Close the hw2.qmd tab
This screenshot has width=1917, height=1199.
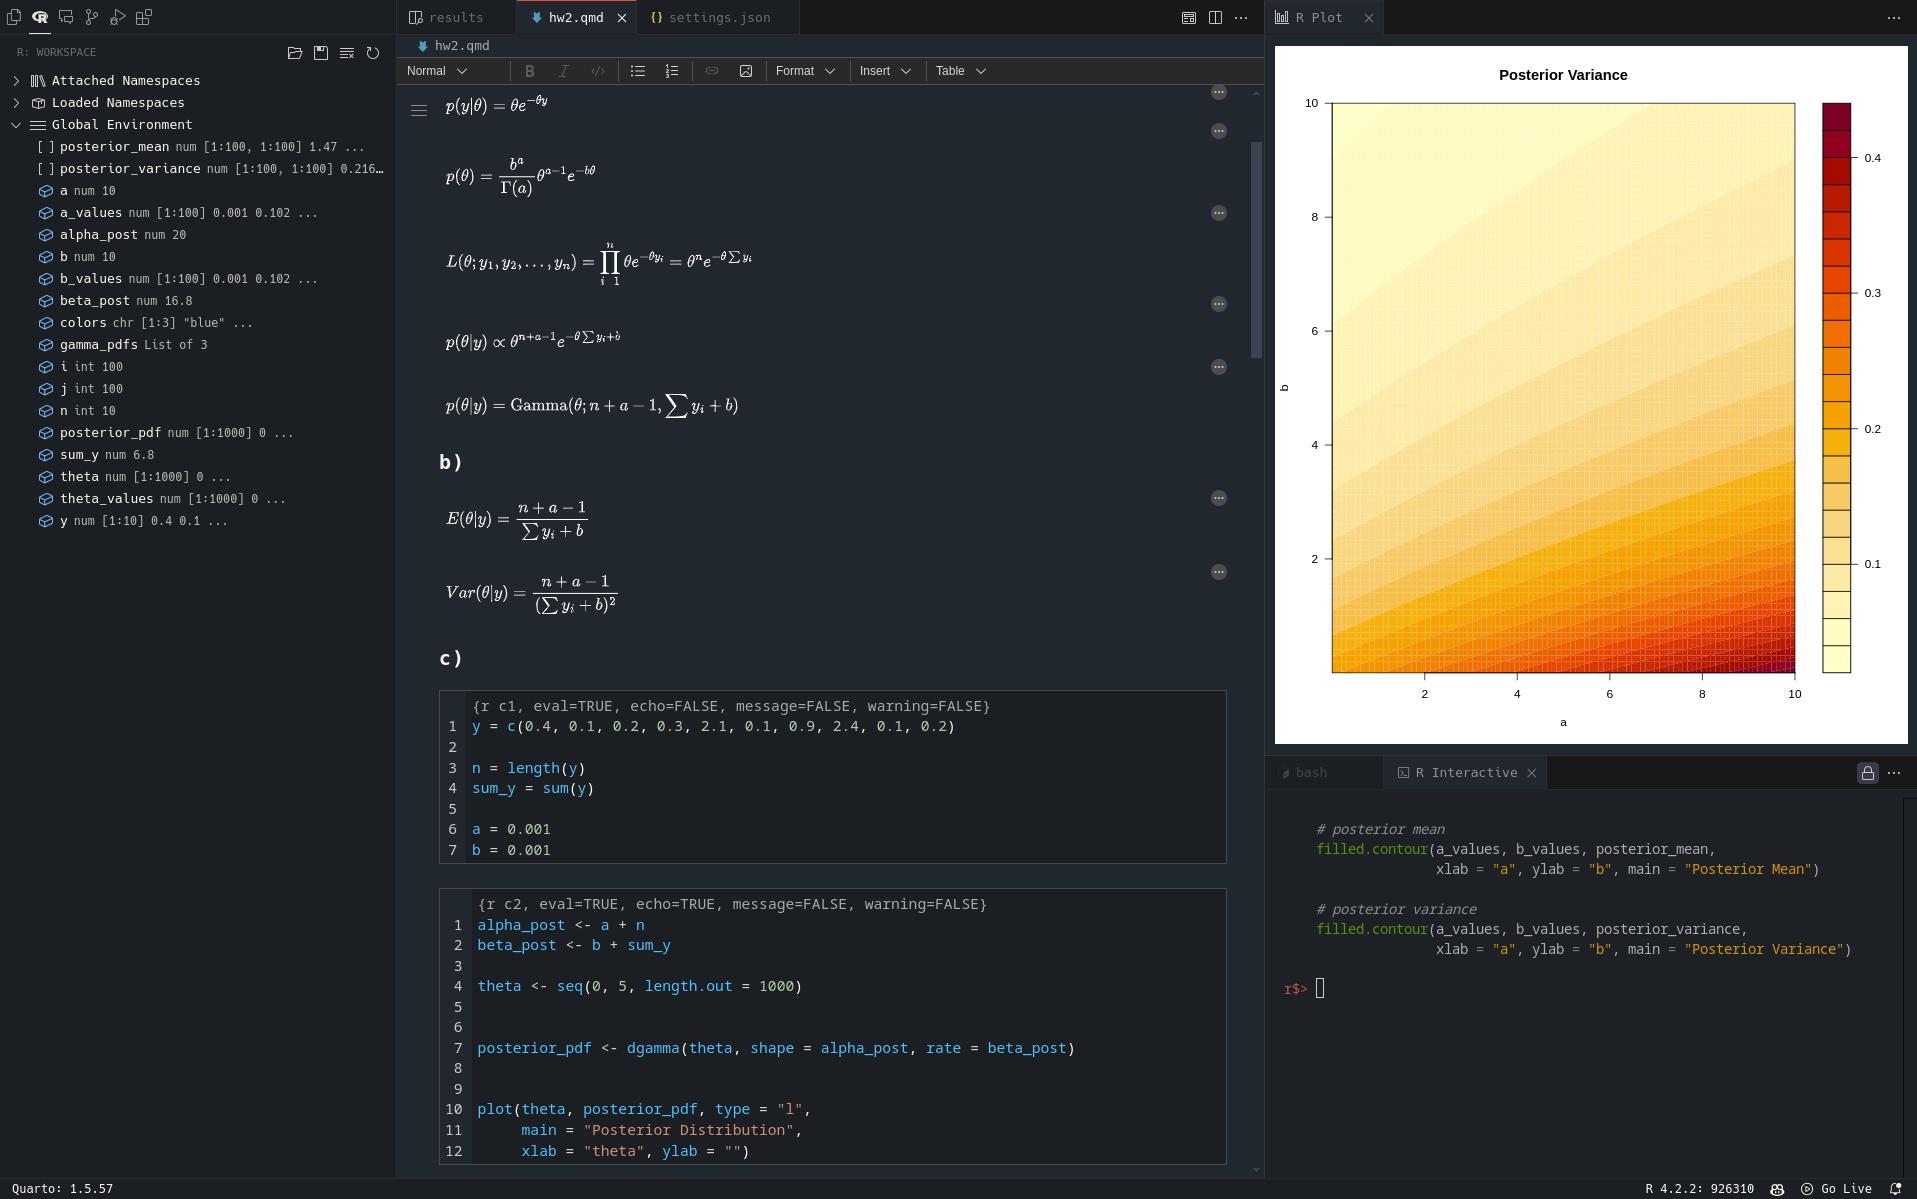[x=622, y=18]
